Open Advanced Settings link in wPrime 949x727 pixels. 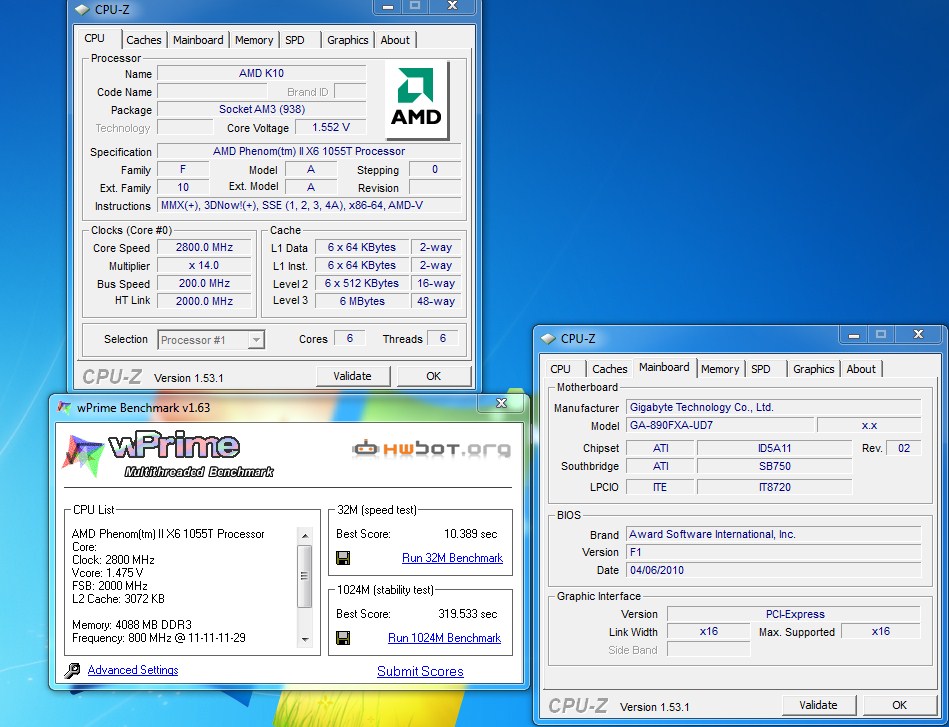pos(133,670)
